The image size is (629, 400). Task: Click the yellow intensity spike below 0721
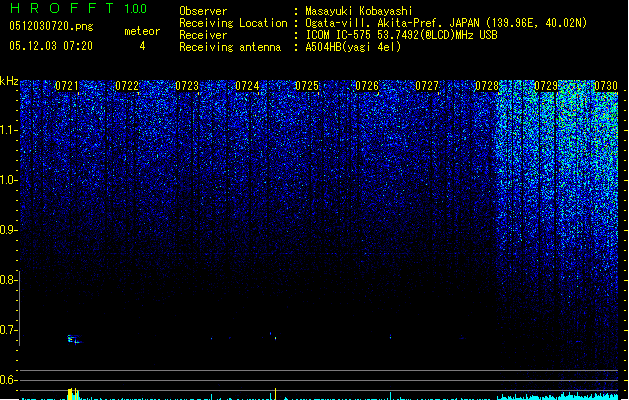pos(73,394)
